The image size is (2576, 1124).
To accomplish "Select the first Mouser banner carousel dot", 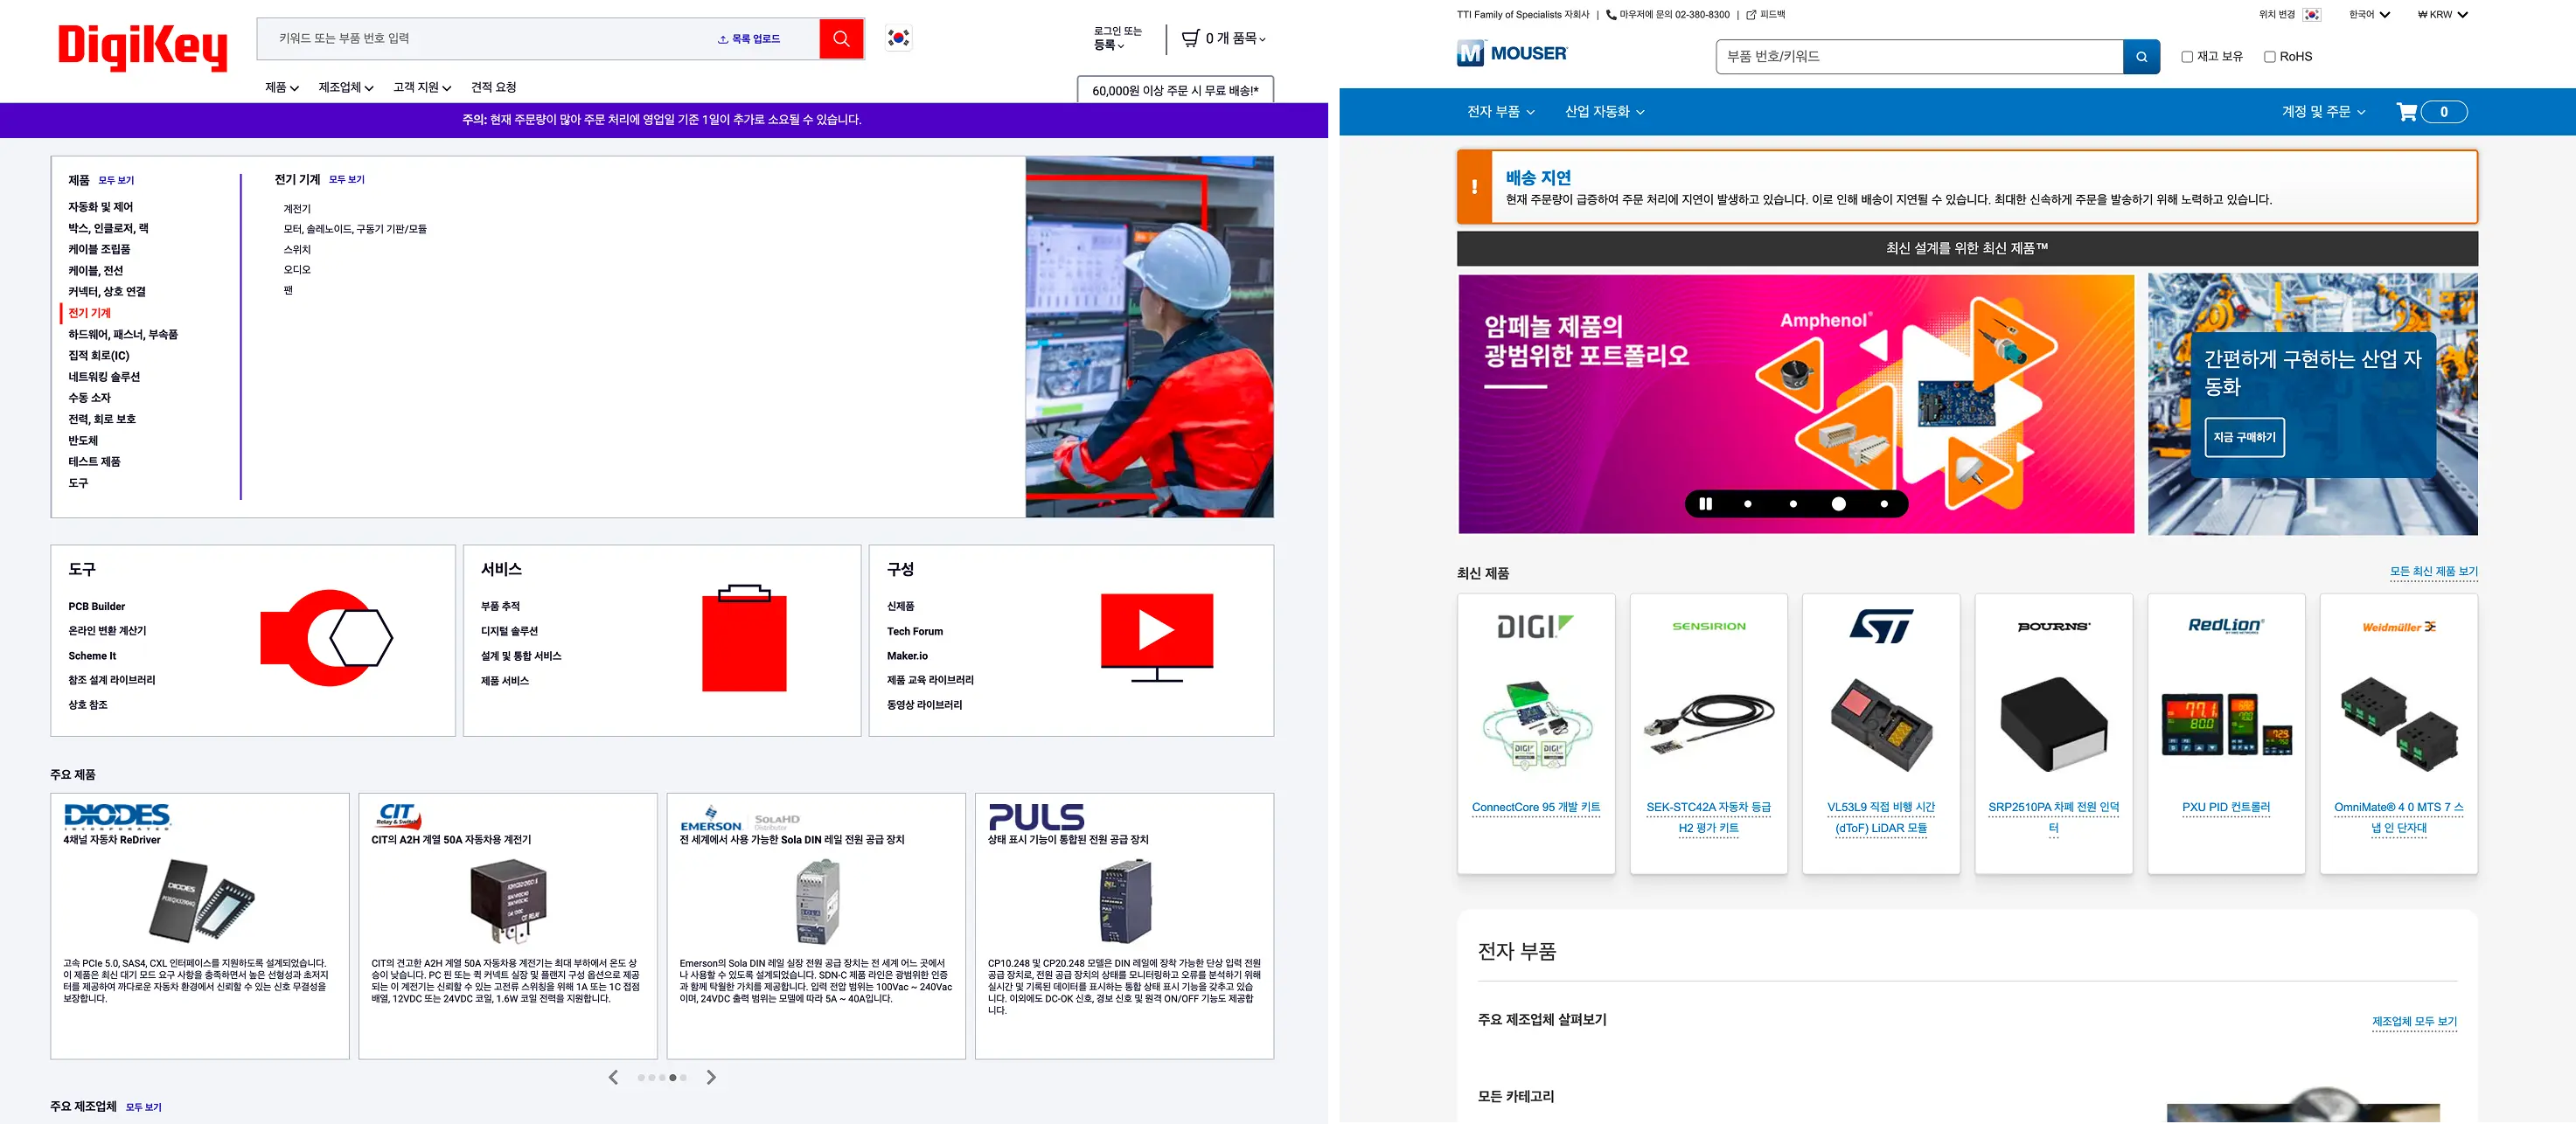I will coord(1748,504).
